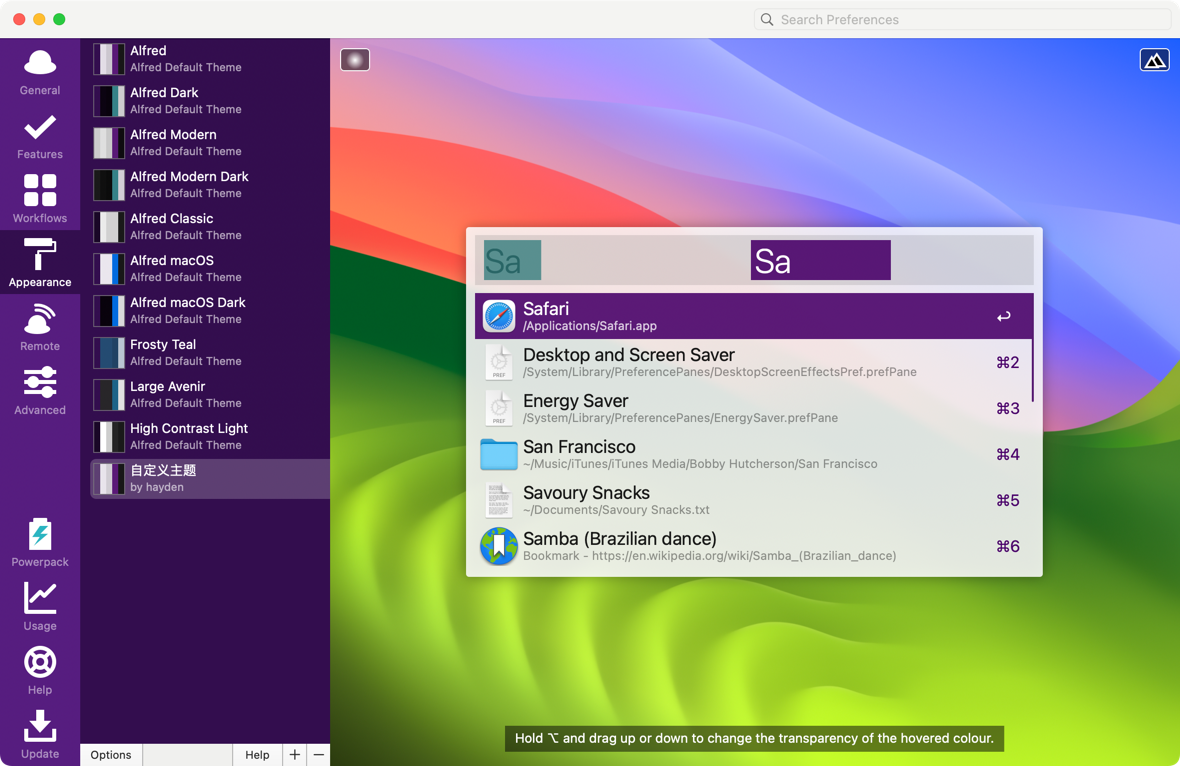
Task: Click the Update download icon
Action: click(x=40, y=734)
